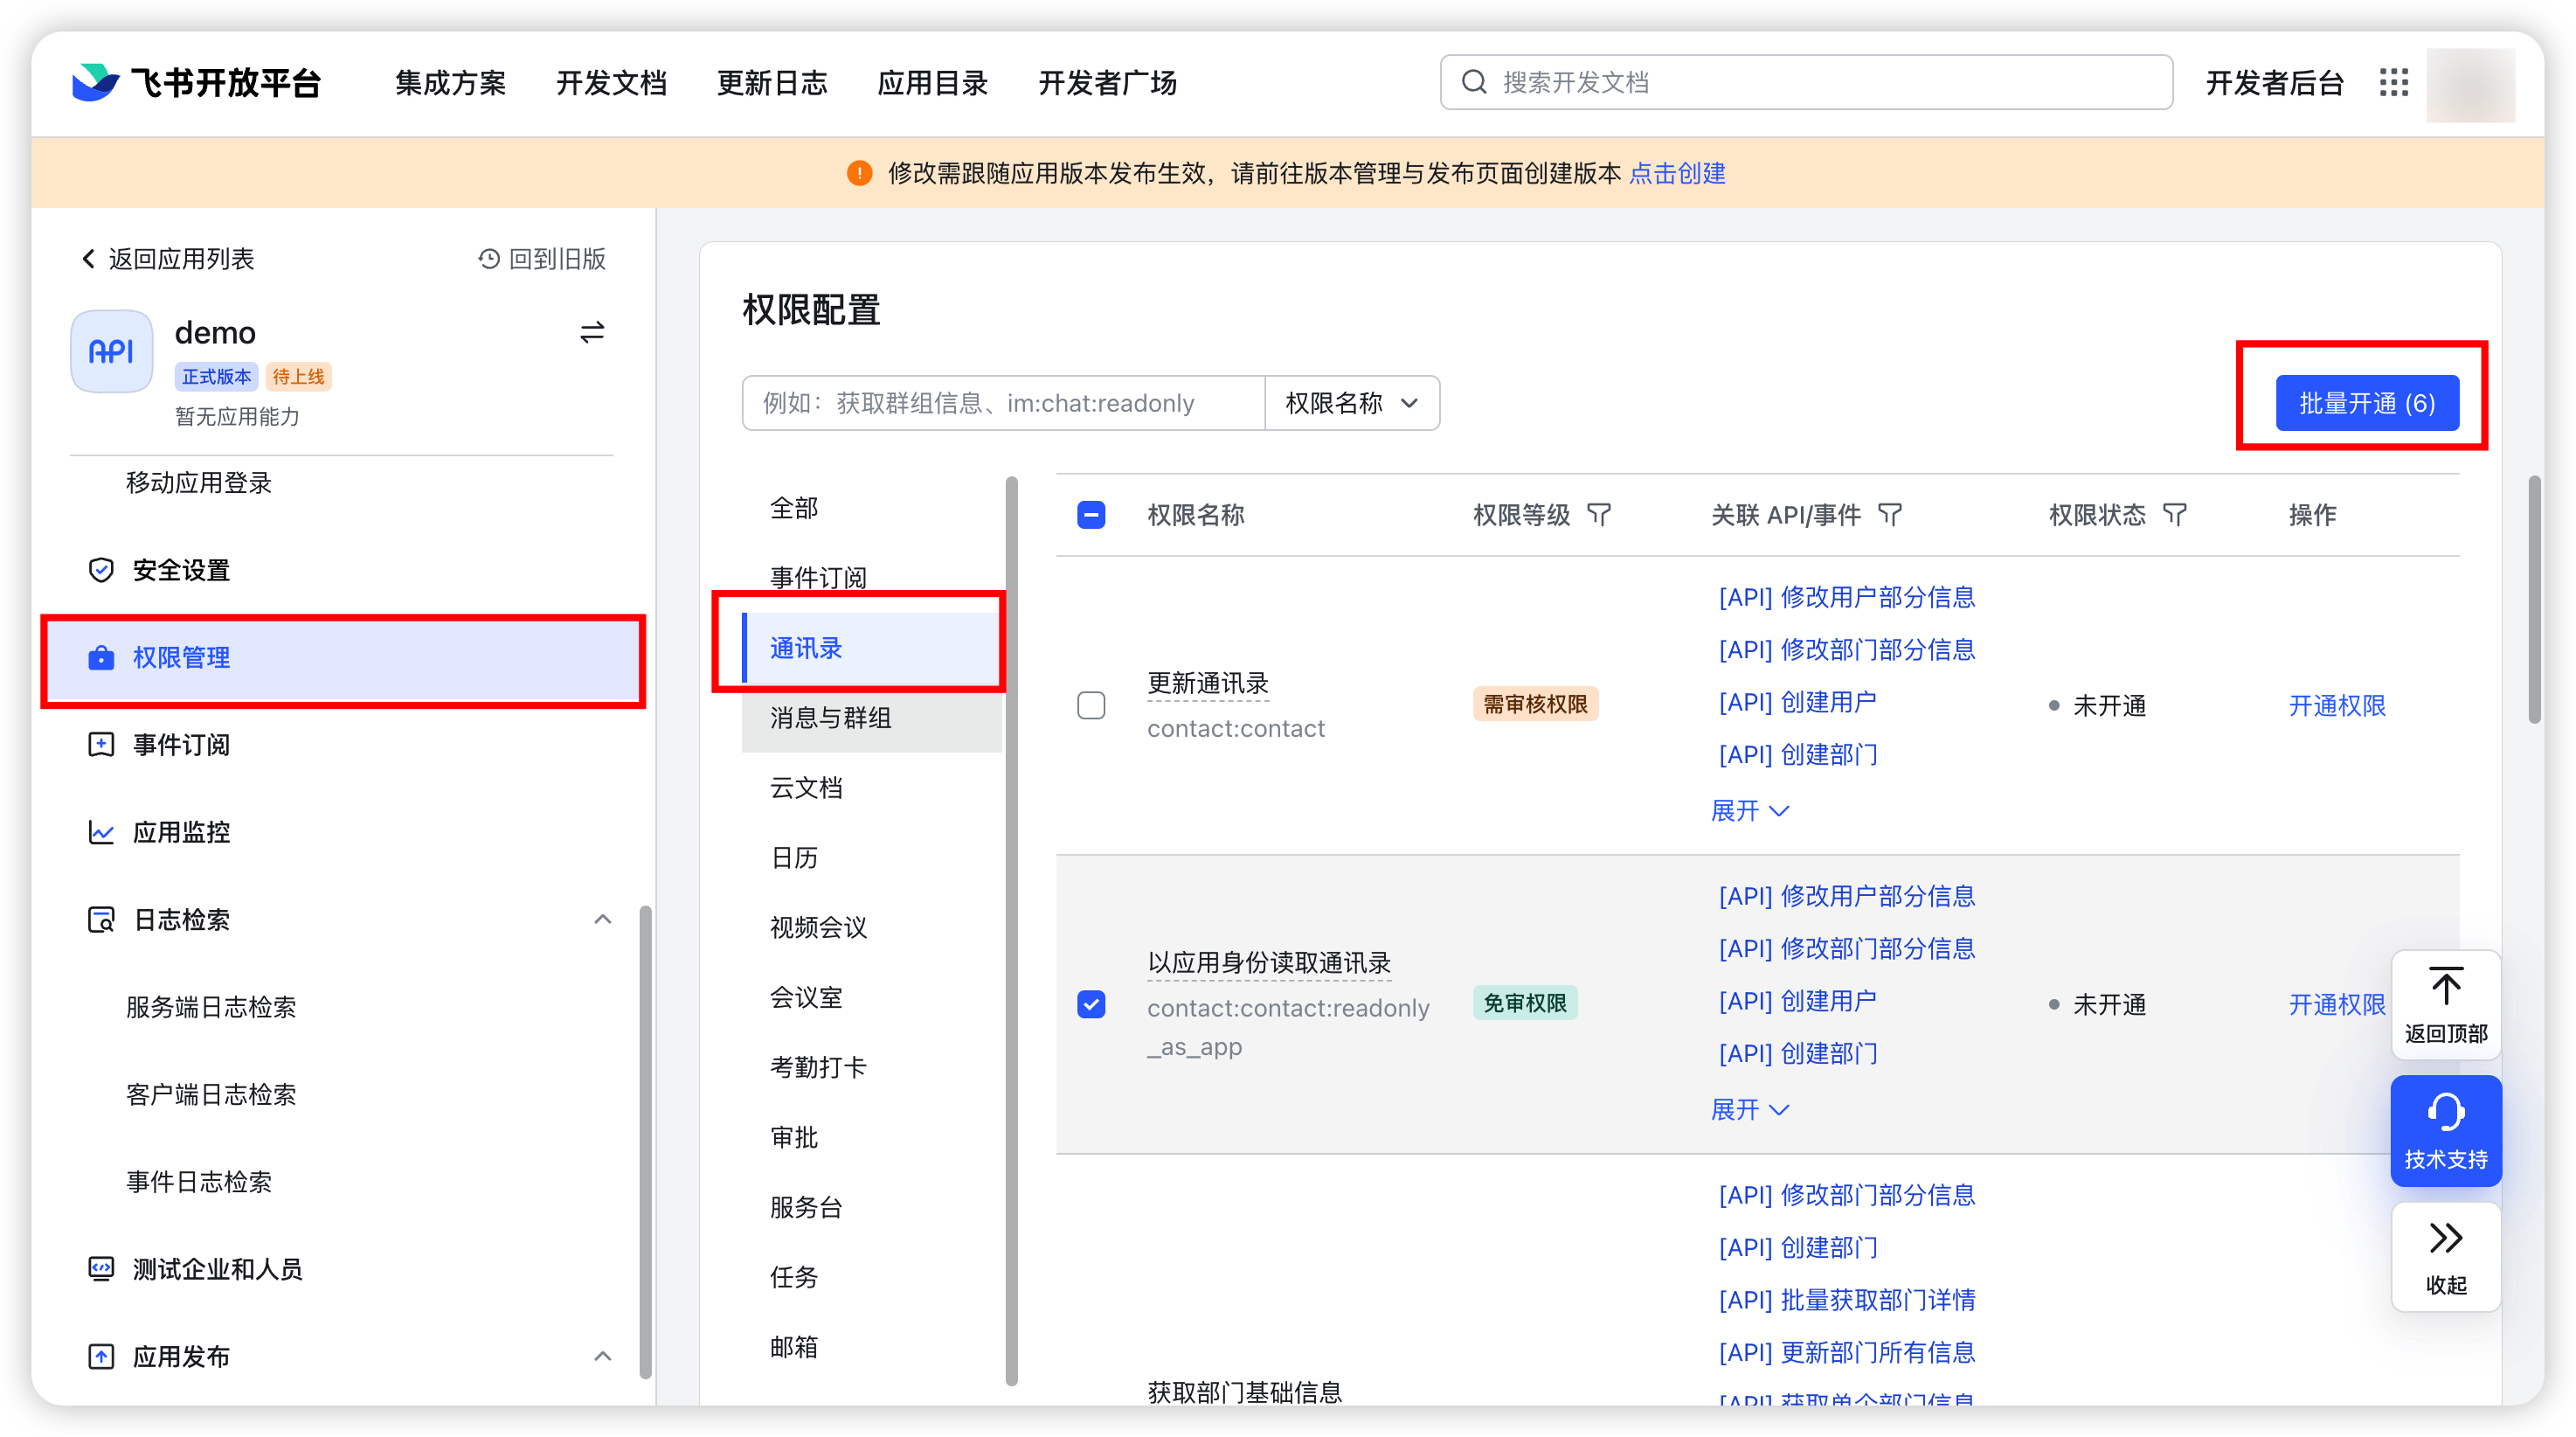This screenshot has height=1437, width=2576.
Task: Click the chart icon for 应用监控
Action: 101,832
